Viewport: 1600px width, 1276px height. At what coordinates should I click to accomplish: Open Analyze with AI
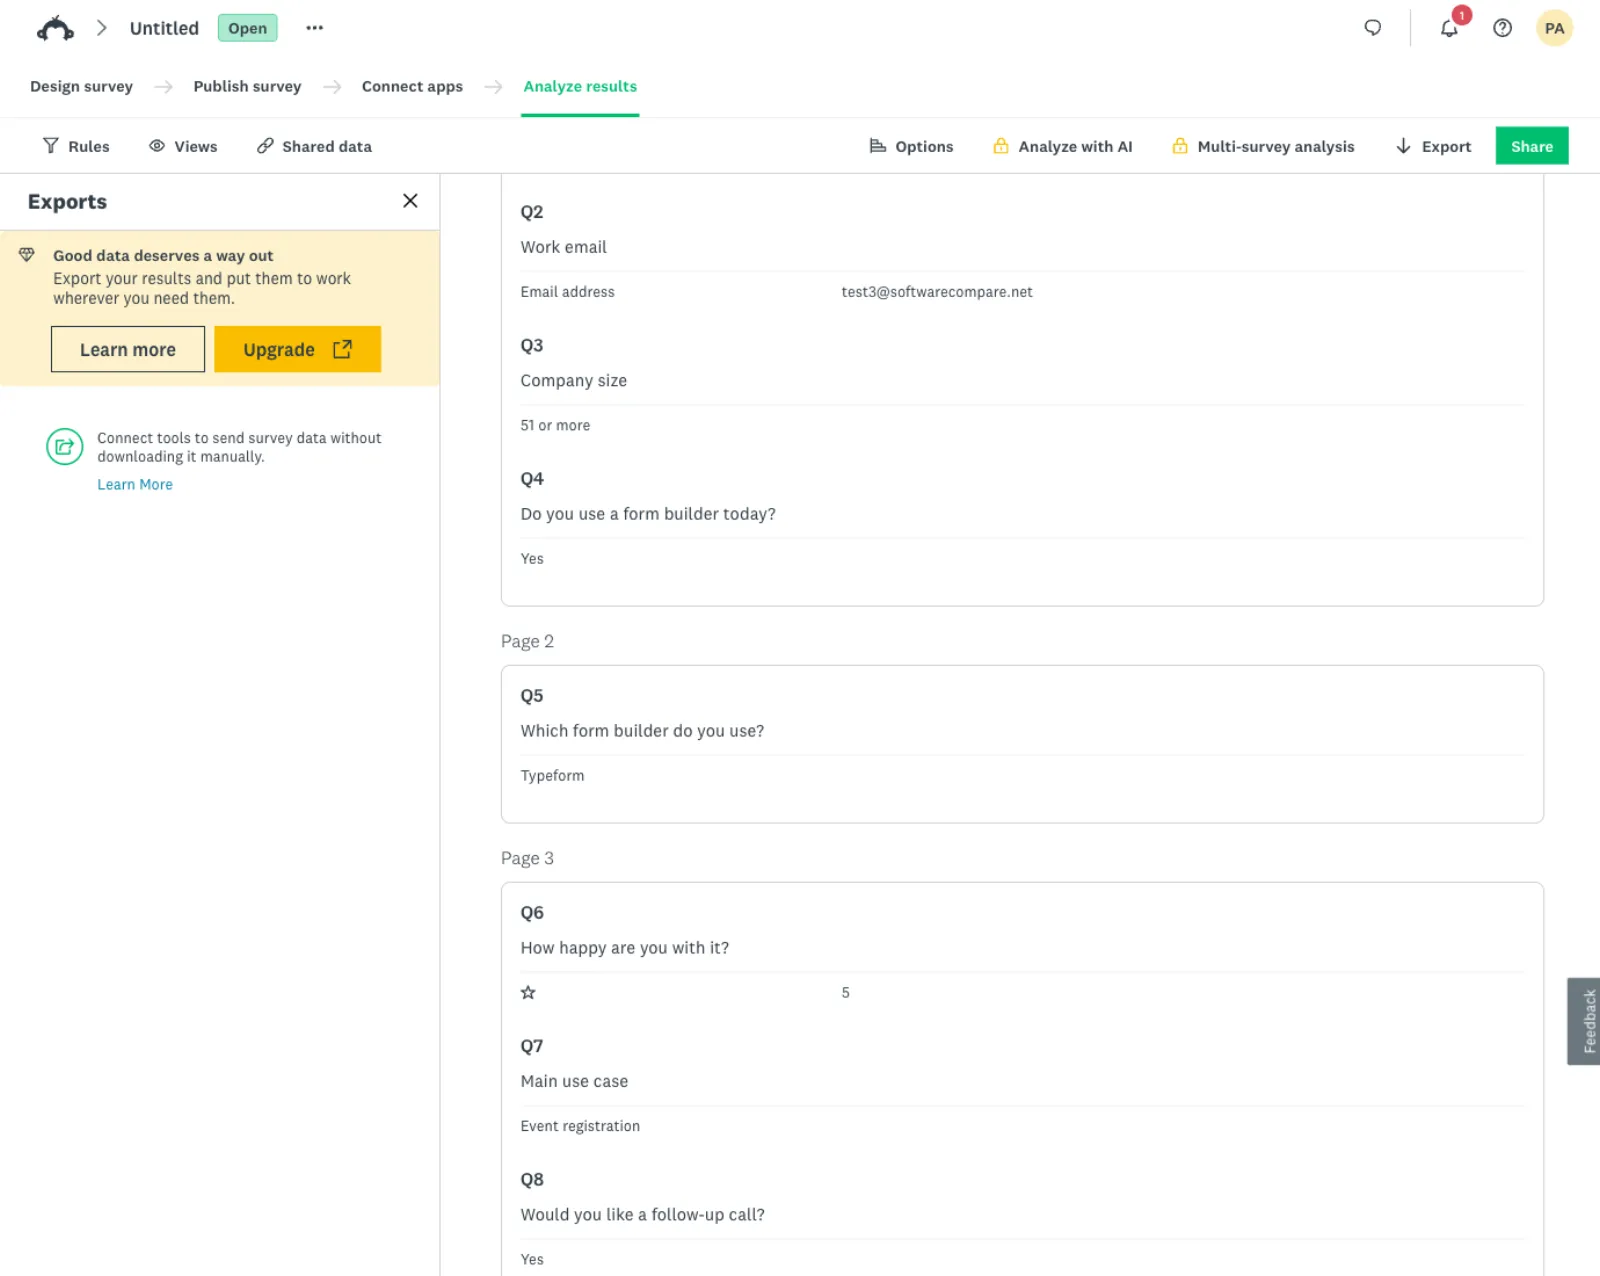[x=1062, y=146]
